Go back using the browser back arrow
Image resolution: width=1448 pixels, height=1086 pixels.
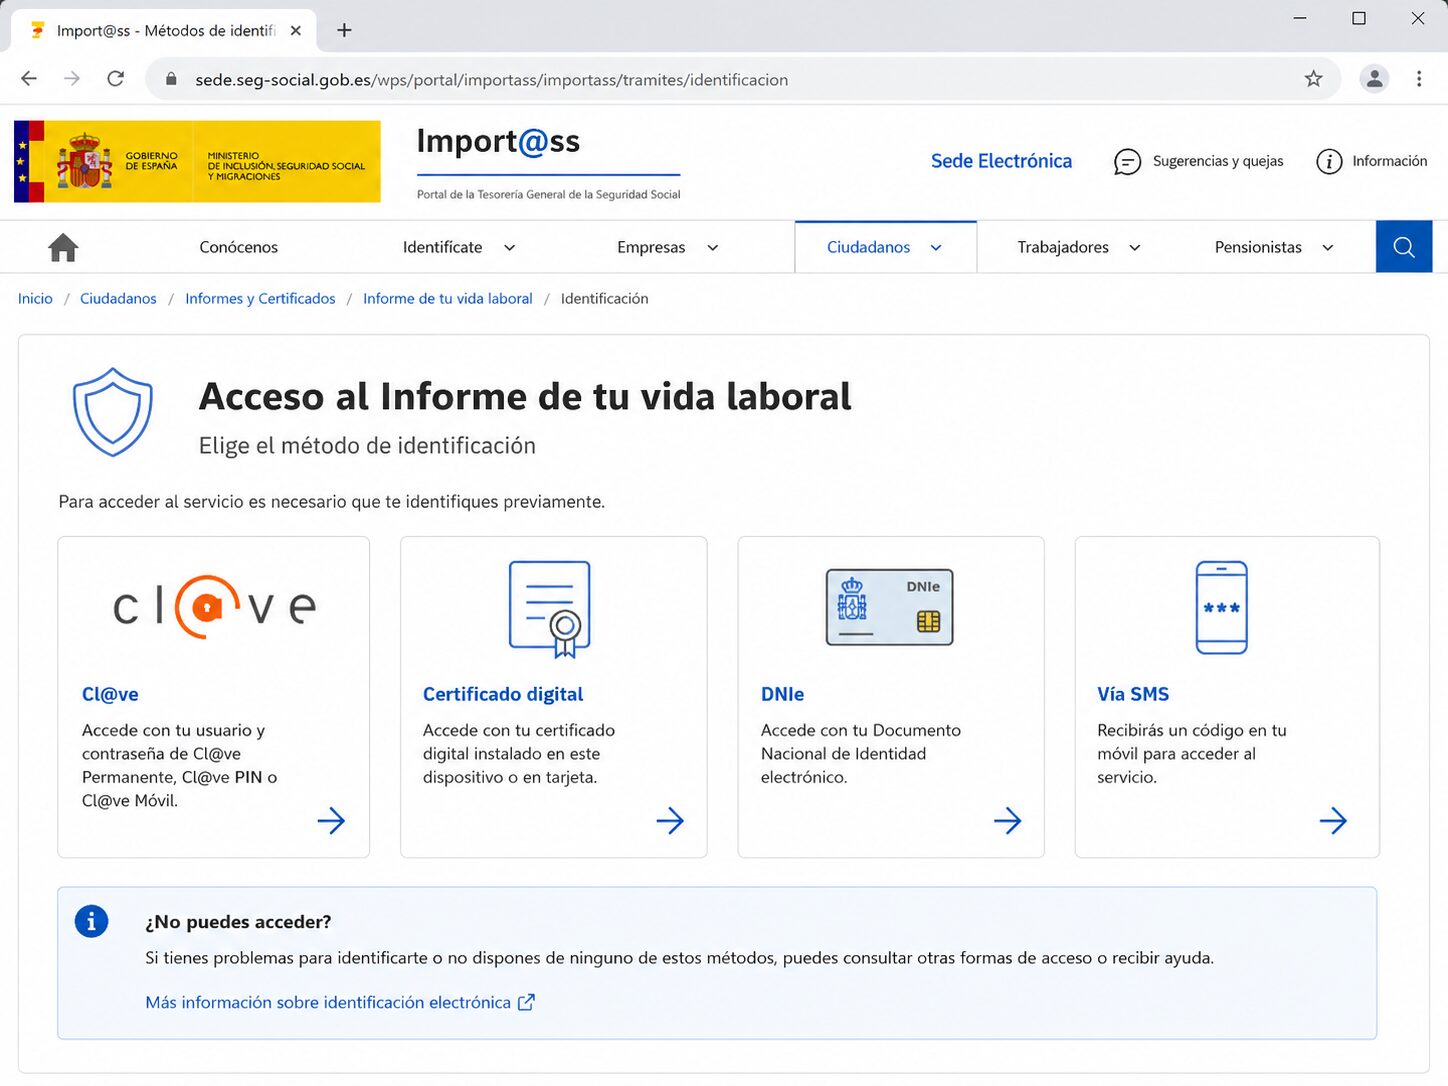(x=29, y=79)
